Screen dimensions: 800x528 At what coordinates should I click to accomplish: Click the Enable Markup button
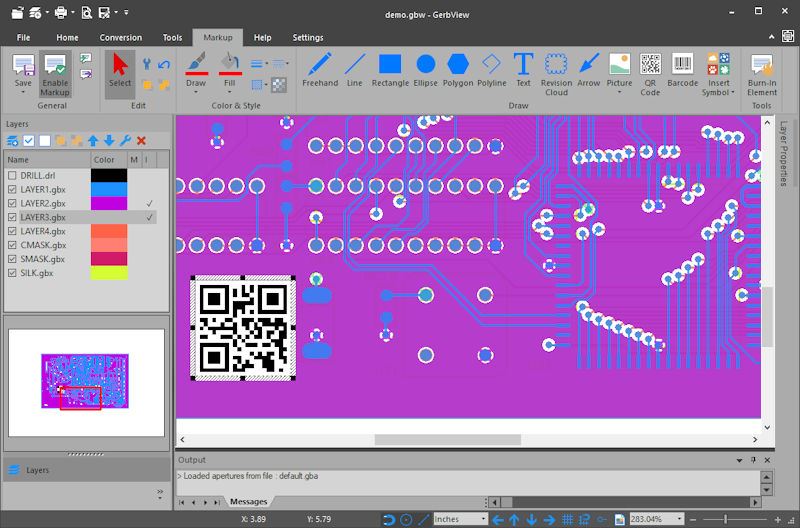coord(55,74)
